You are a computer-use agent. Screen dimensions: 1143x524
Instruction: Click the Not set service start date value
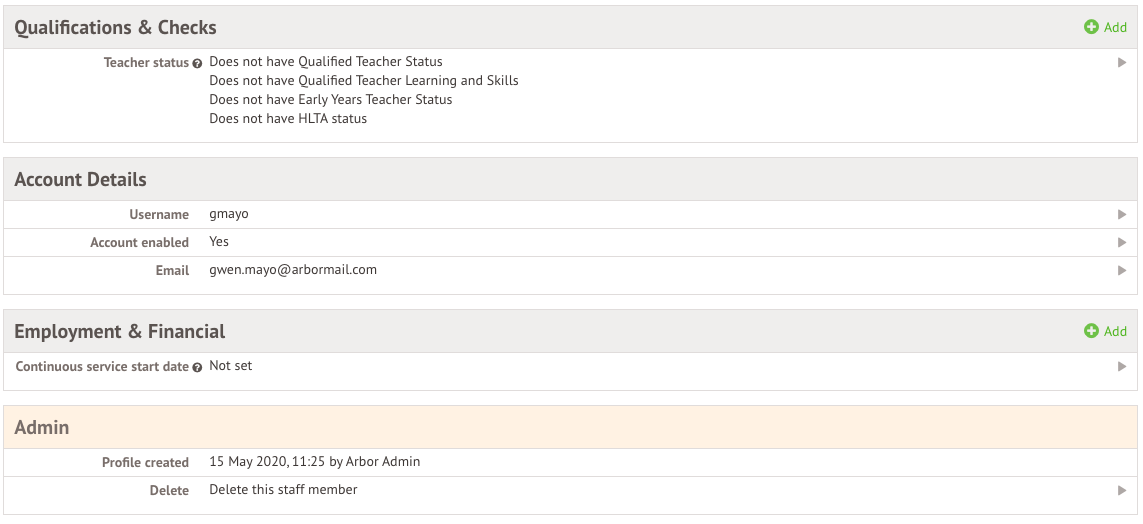pos(230,366)
